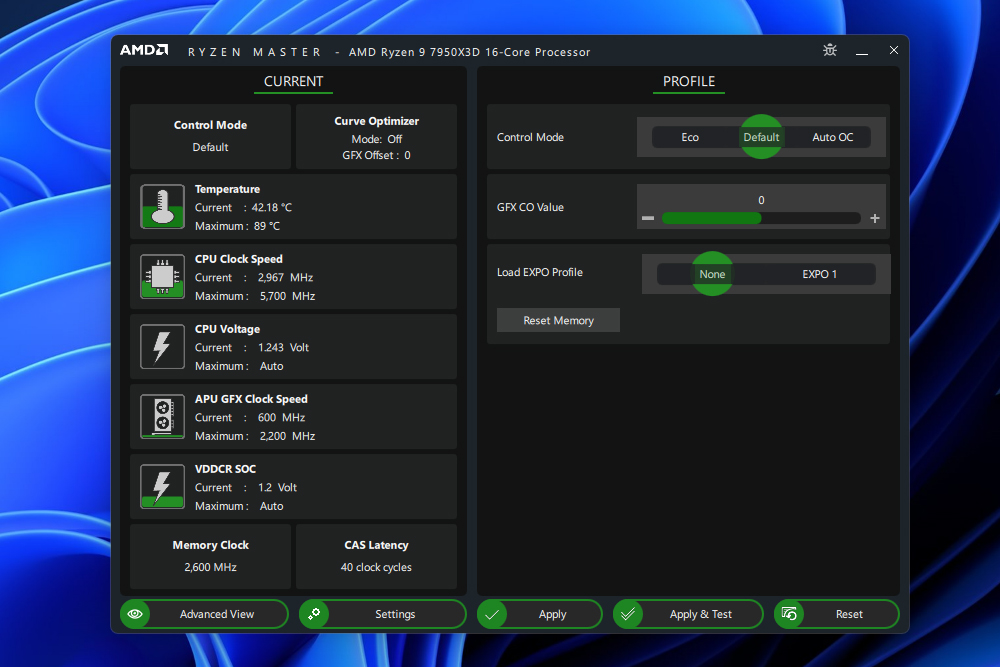This screenshot has width=1000, height=667.
Task: Switch Control Mode to Eco
Action: pyautogui.click(x=691, y=137)
